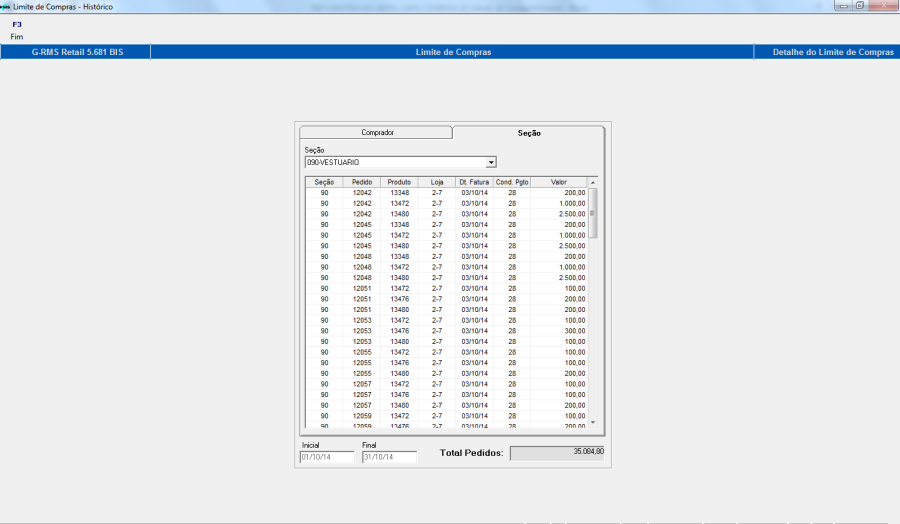Click the Cond. Pgto column header

click(512, 182)
